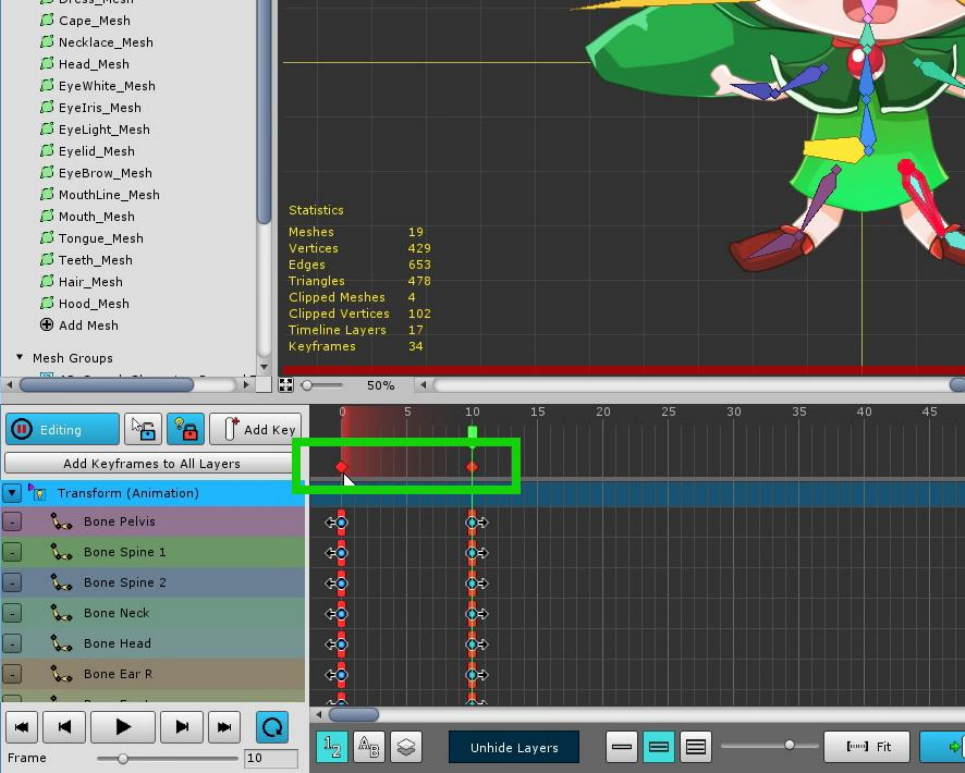Click the EyeWhite_Mesh icon
Viewport: 965px width, 773px height.
coord(47,86)
